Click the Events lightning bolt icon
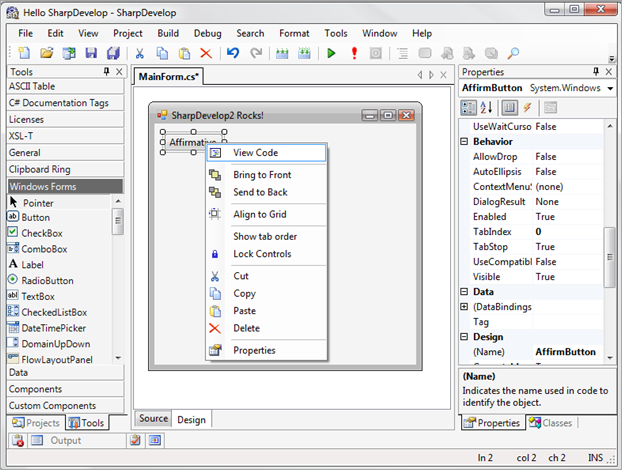Image resolution: width=622 pixels, height=470 pixels. [x=527, y=108]
